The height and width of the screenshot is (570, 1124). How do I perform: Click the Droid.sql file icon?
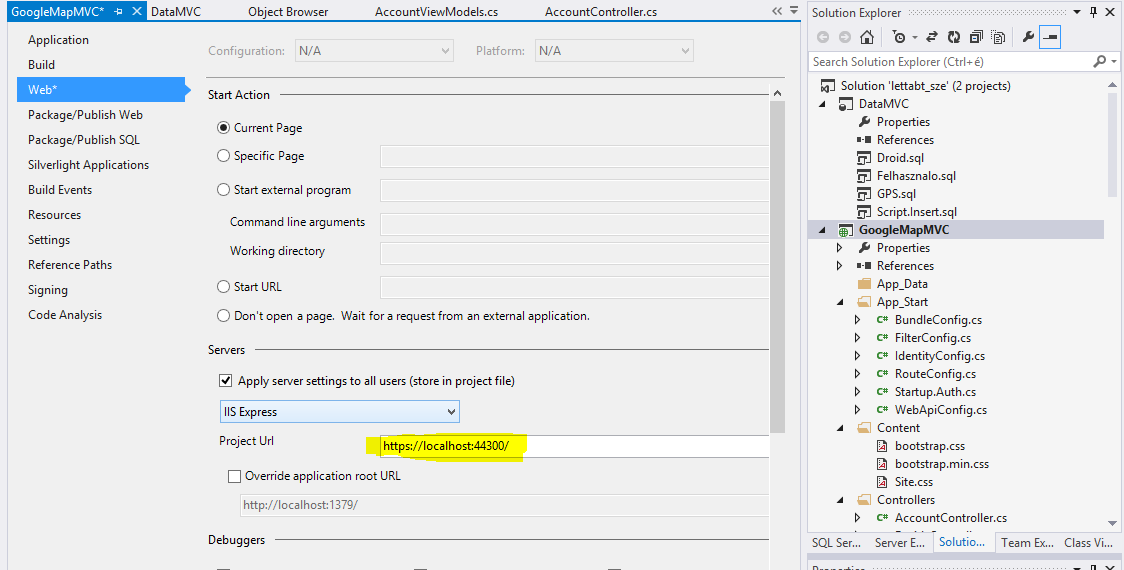tap(864, 158)
